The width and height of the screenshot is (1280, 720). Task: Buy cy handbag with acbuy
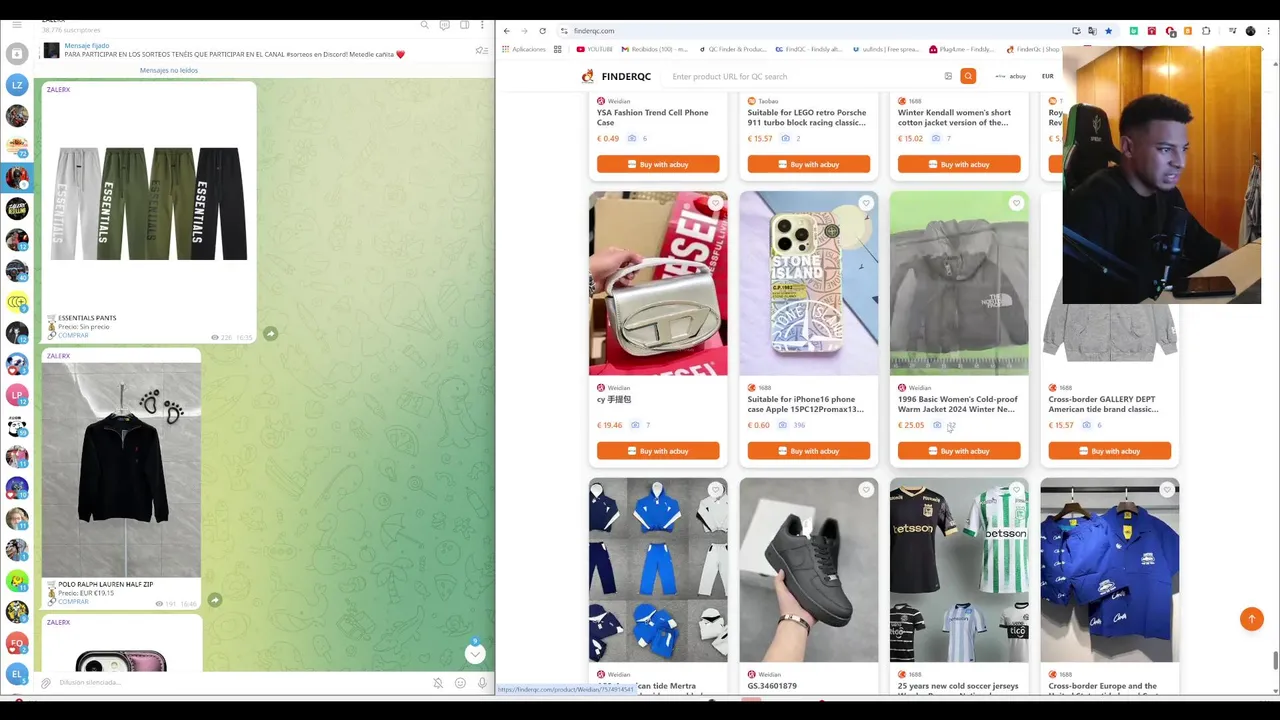click(x=658, y=451)
